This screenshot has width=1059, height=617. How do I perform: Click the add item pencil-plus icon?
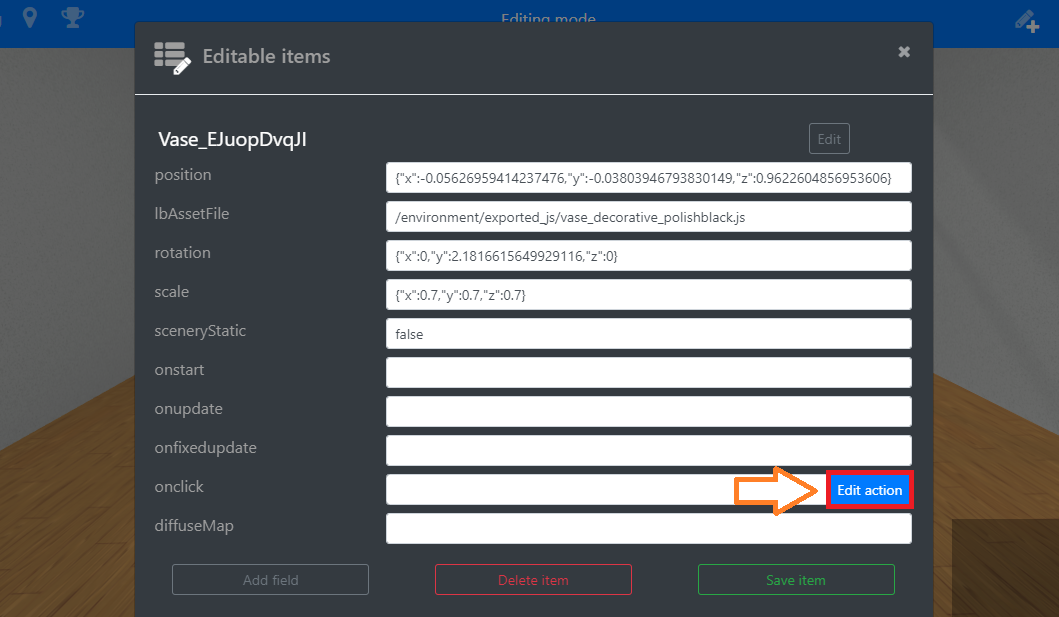(1026, 19)
